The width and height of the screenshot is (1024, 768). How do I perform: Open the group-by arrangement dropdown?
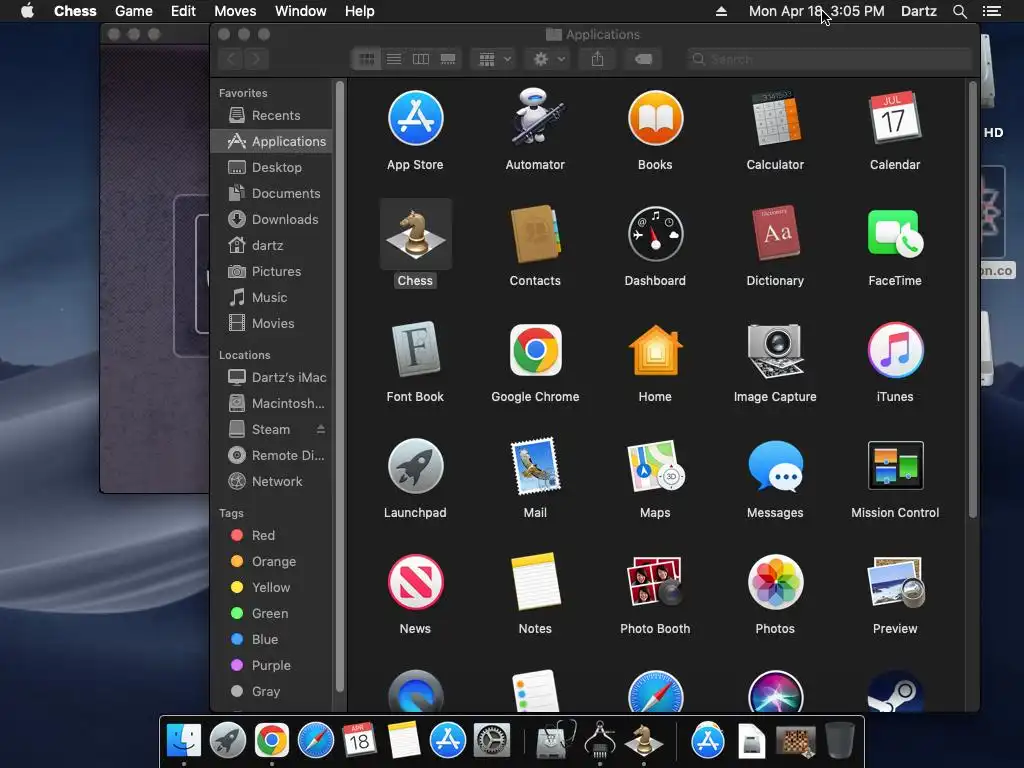click(x=494, y=59)
